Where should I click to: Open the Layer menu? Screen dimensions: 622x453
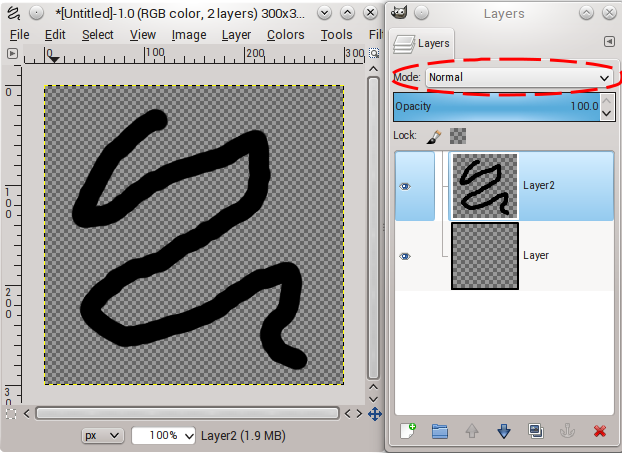click(x=236, y=35)
